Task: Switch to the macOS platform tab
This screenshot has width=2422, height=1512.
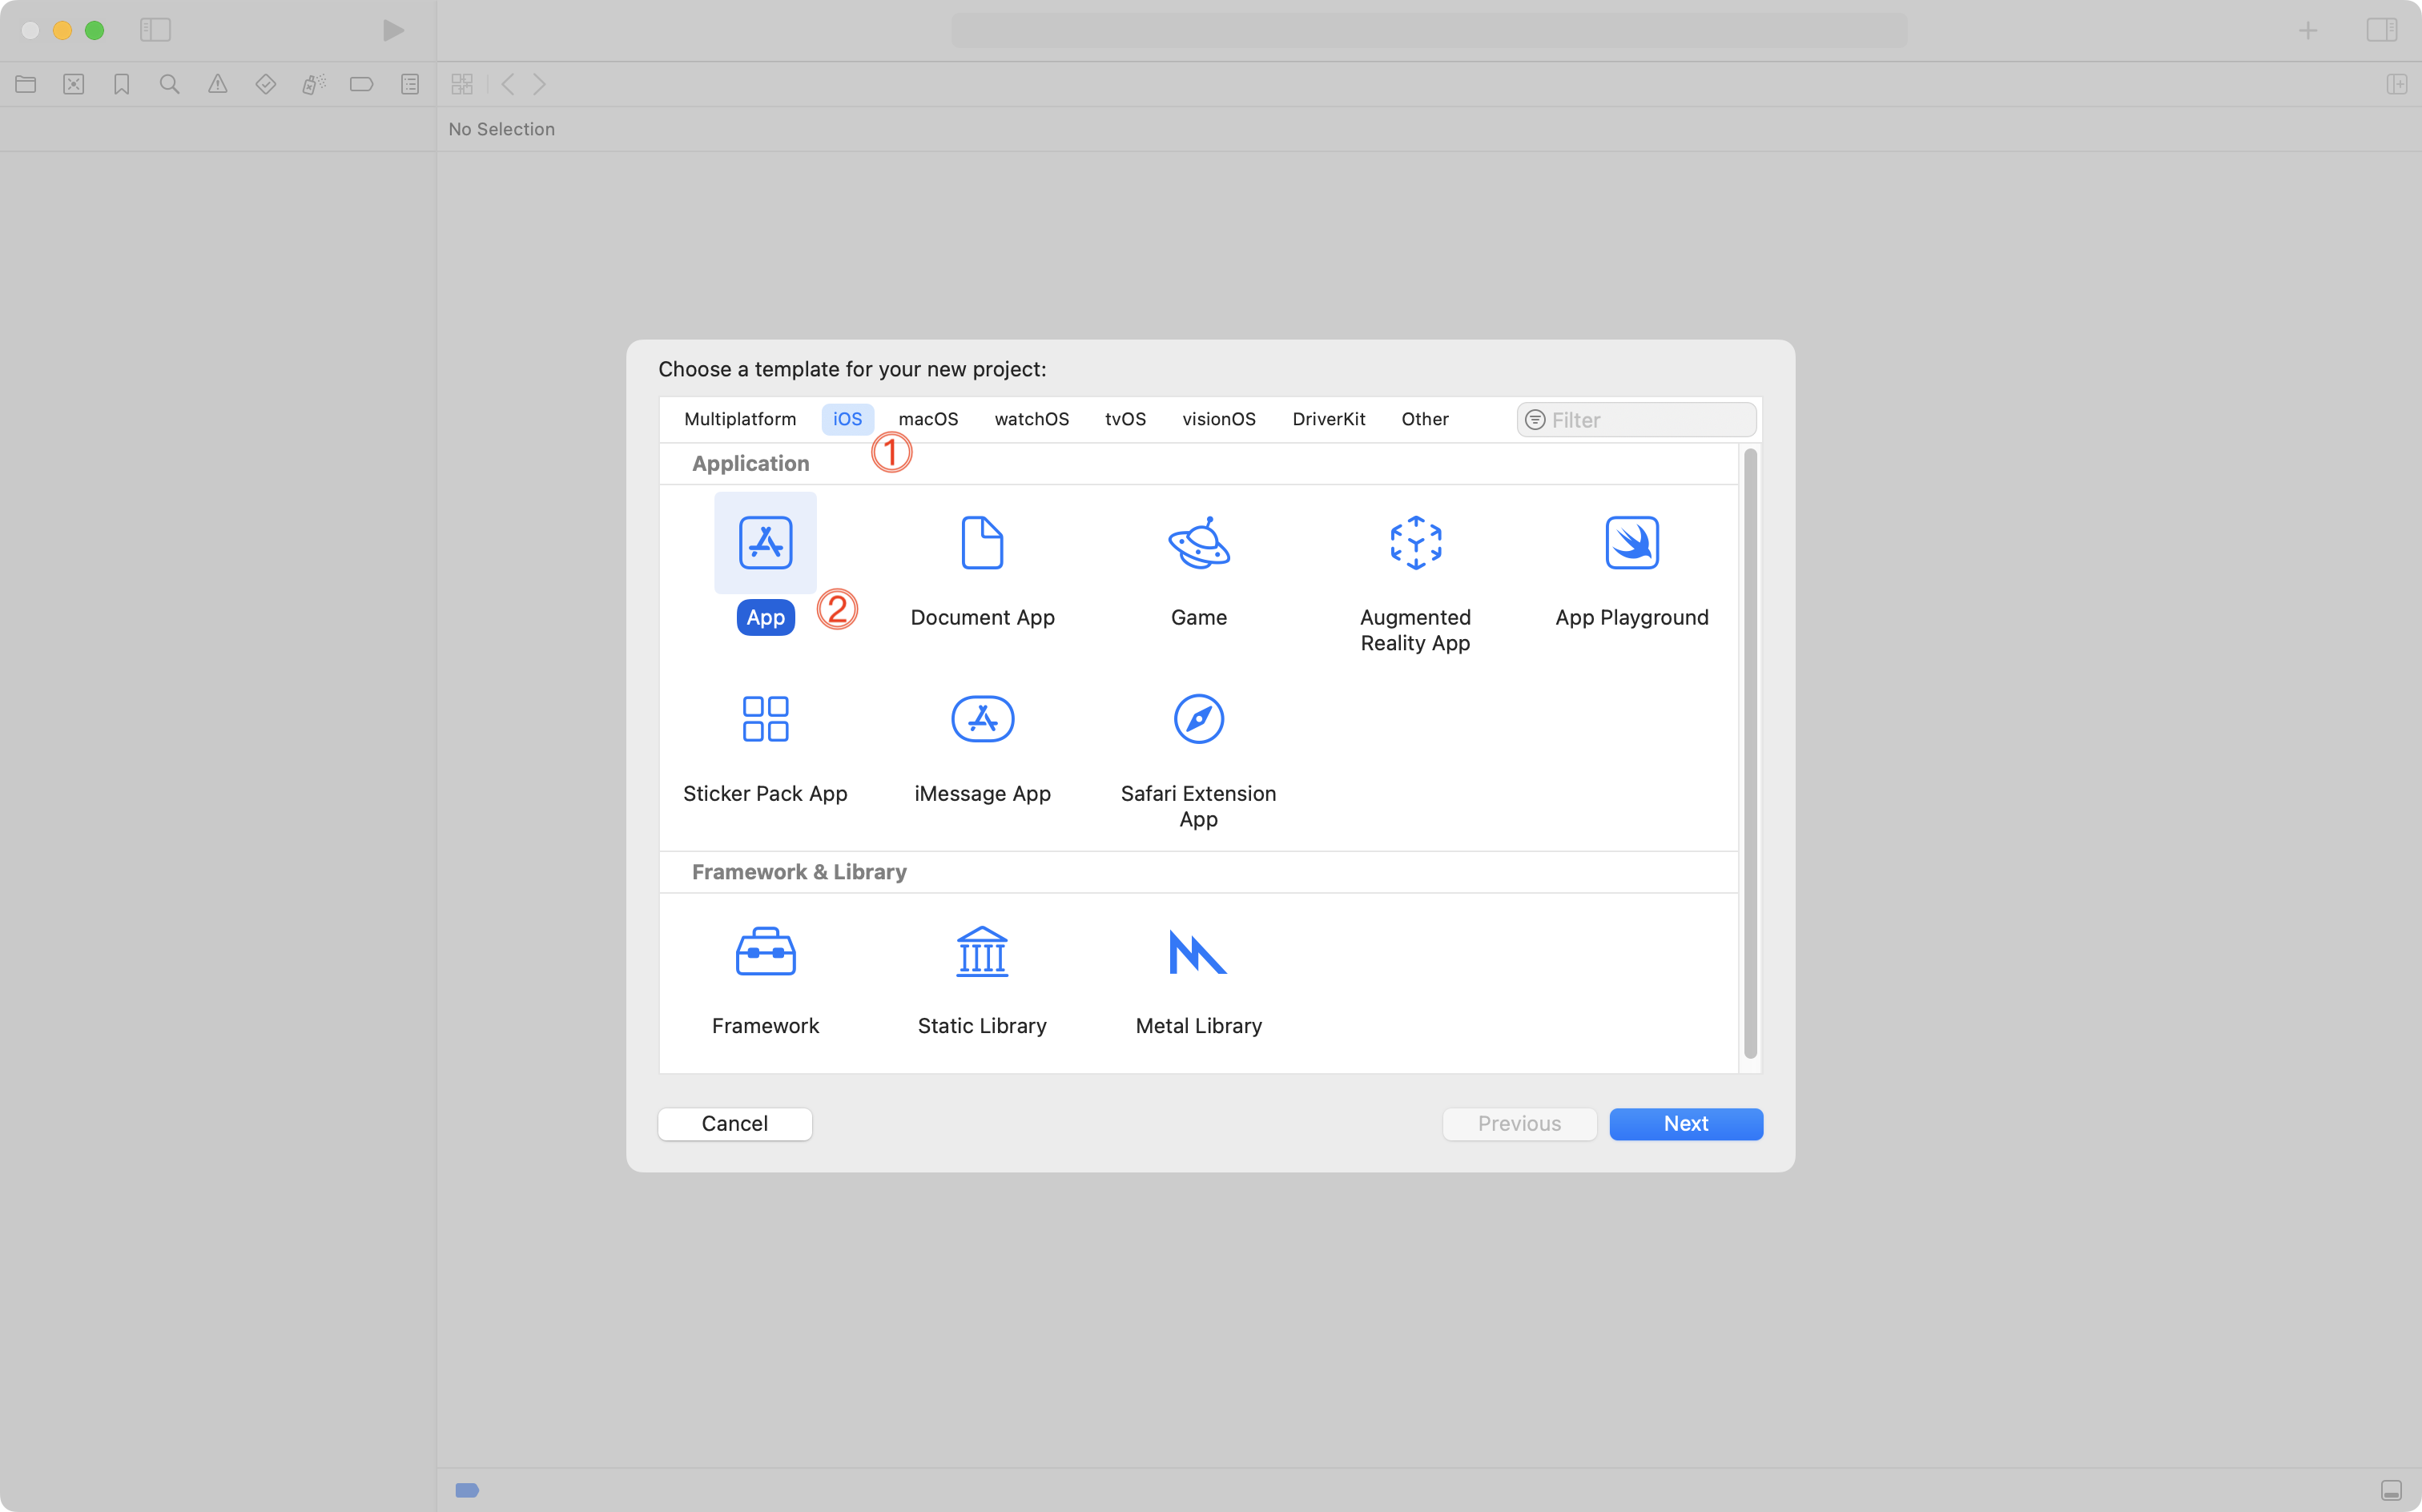Action: [x=928, y=419]
